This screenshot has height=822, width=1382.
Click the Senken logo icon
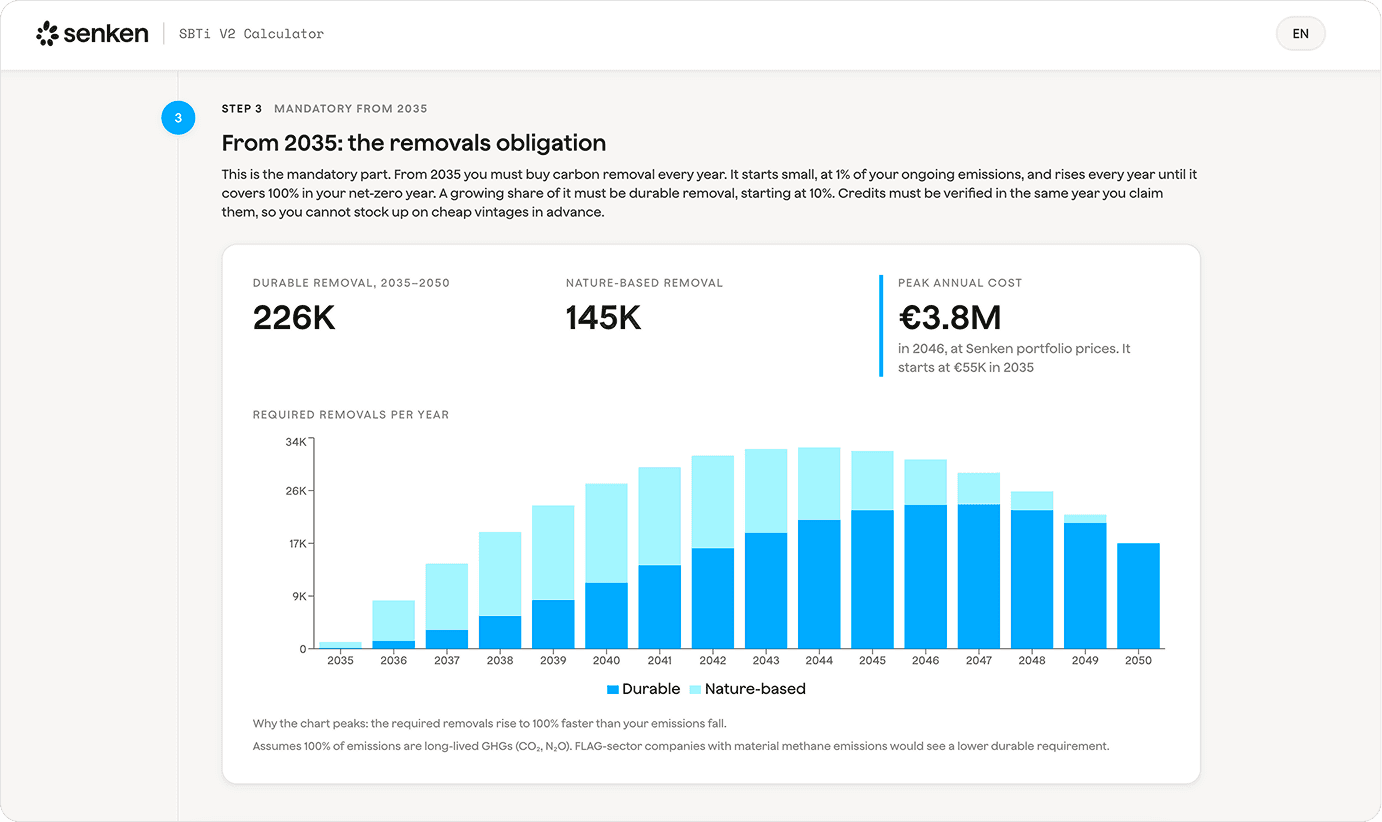47,34
